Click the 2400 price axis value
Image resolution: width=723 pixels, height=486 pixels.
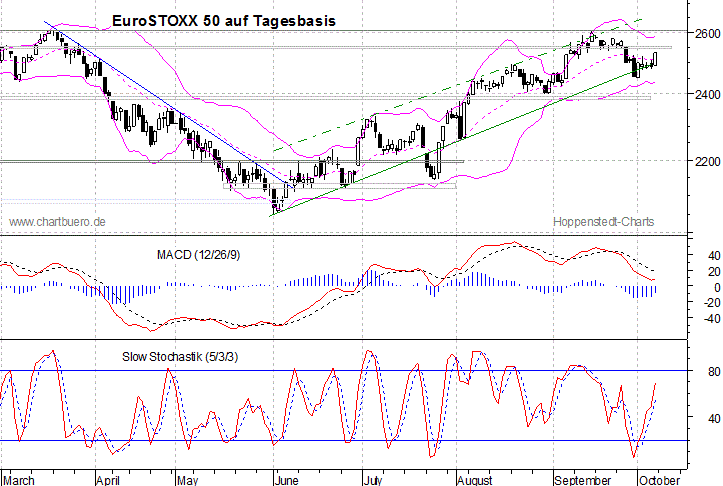707,95
